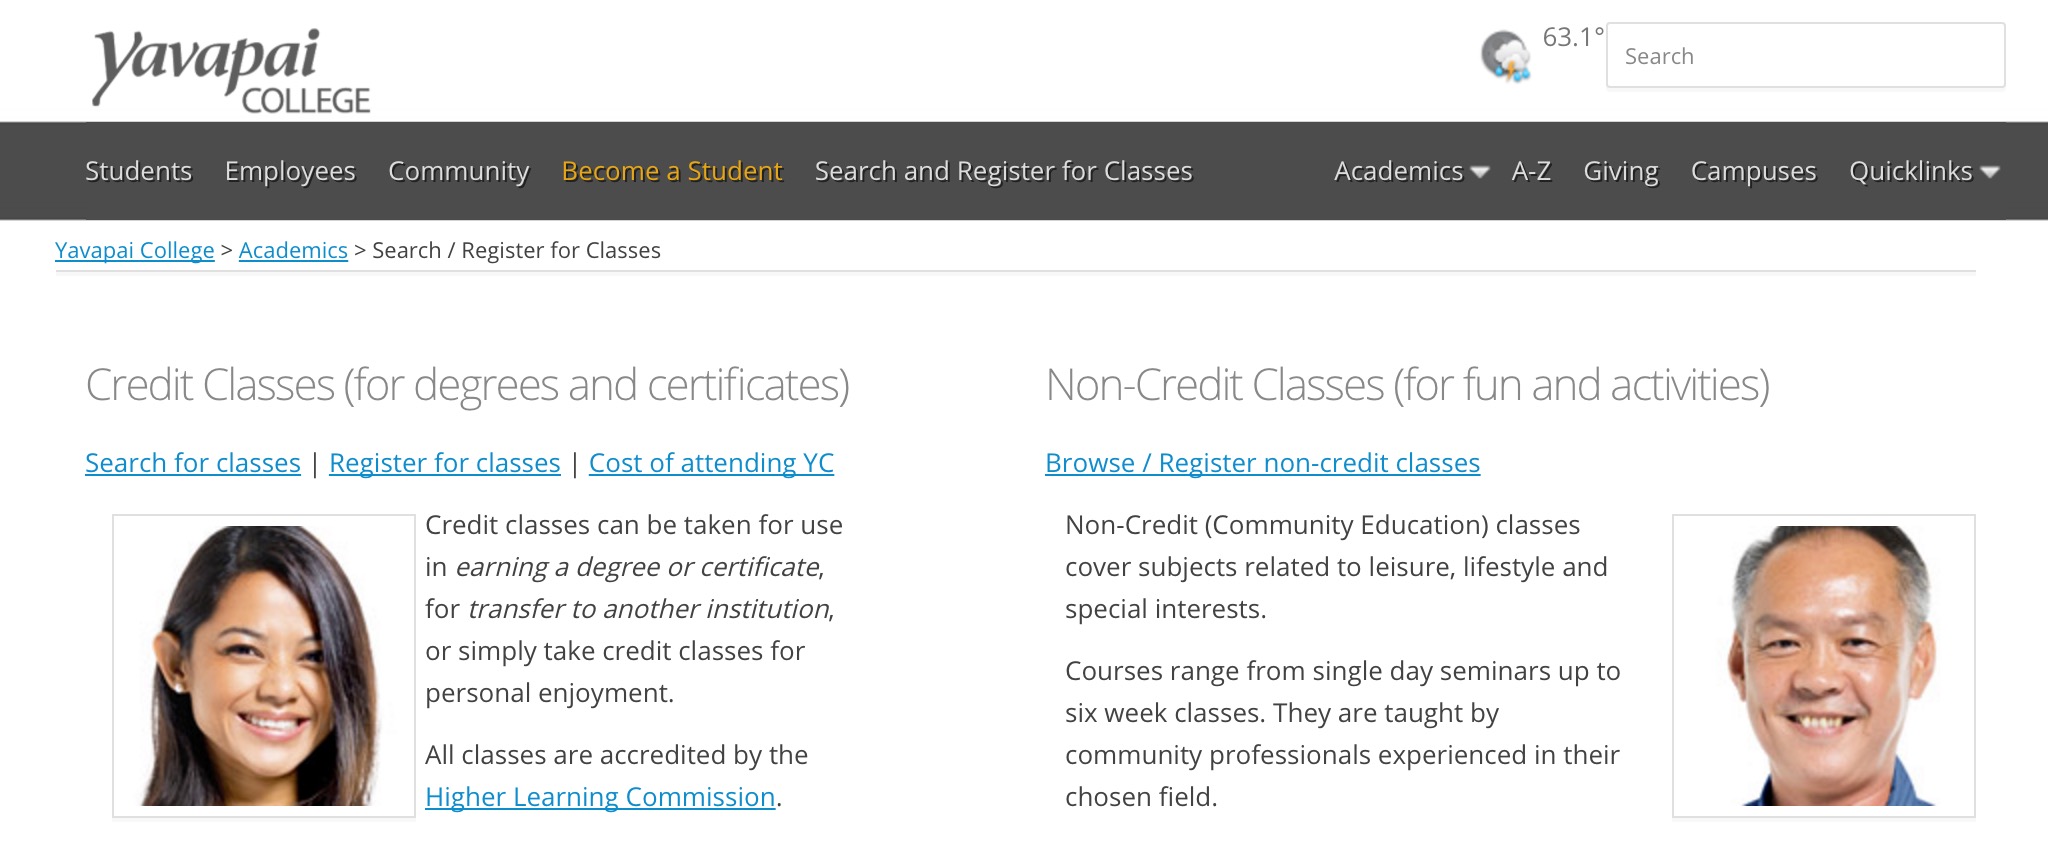This screenshot has width=2048, height=846.
Task: Go to the Community nav item
Action: pyautogui.click(x=458, y=171)
